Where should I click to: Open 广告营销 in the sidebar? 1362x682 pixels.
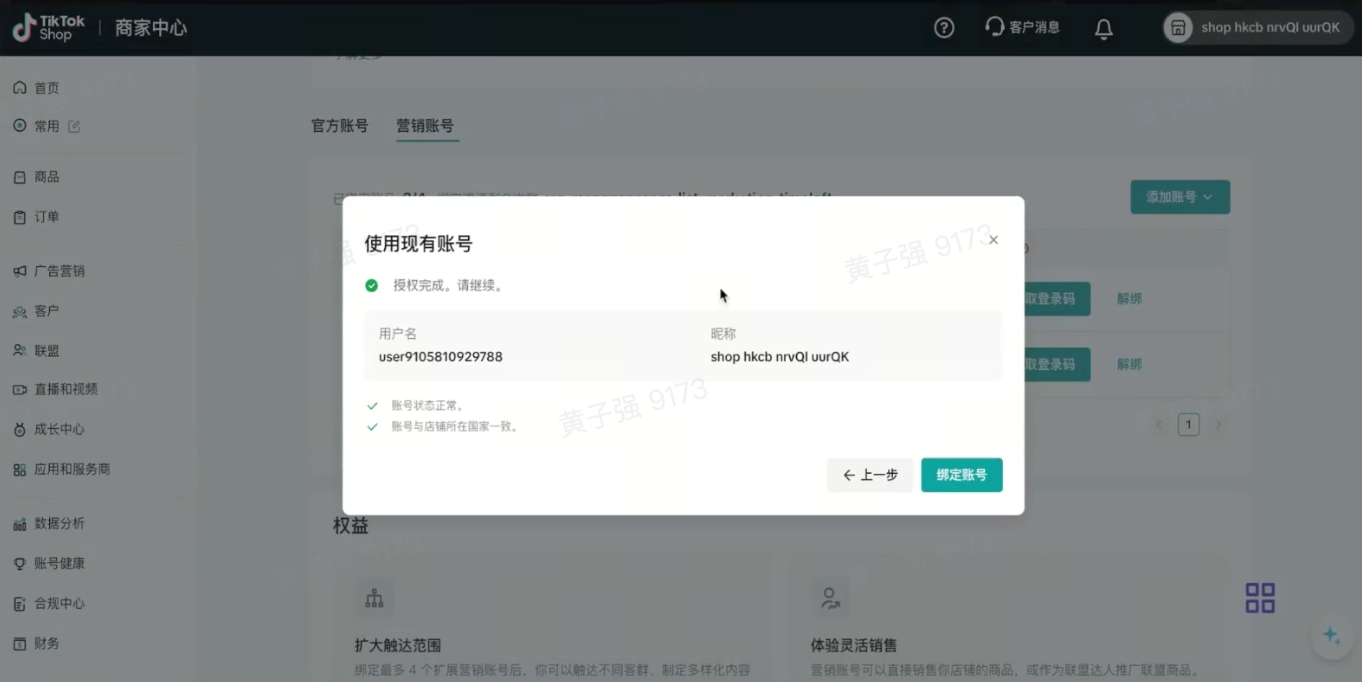[58, 271]
